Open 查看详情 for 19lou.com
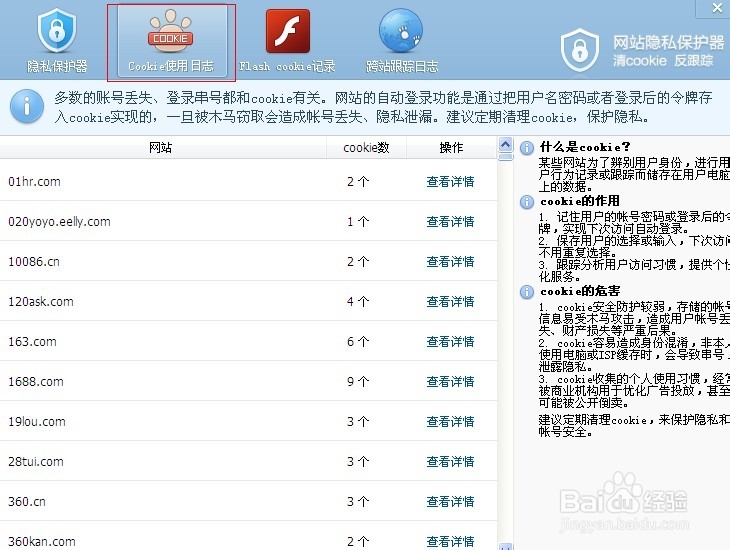 [450, 422]
